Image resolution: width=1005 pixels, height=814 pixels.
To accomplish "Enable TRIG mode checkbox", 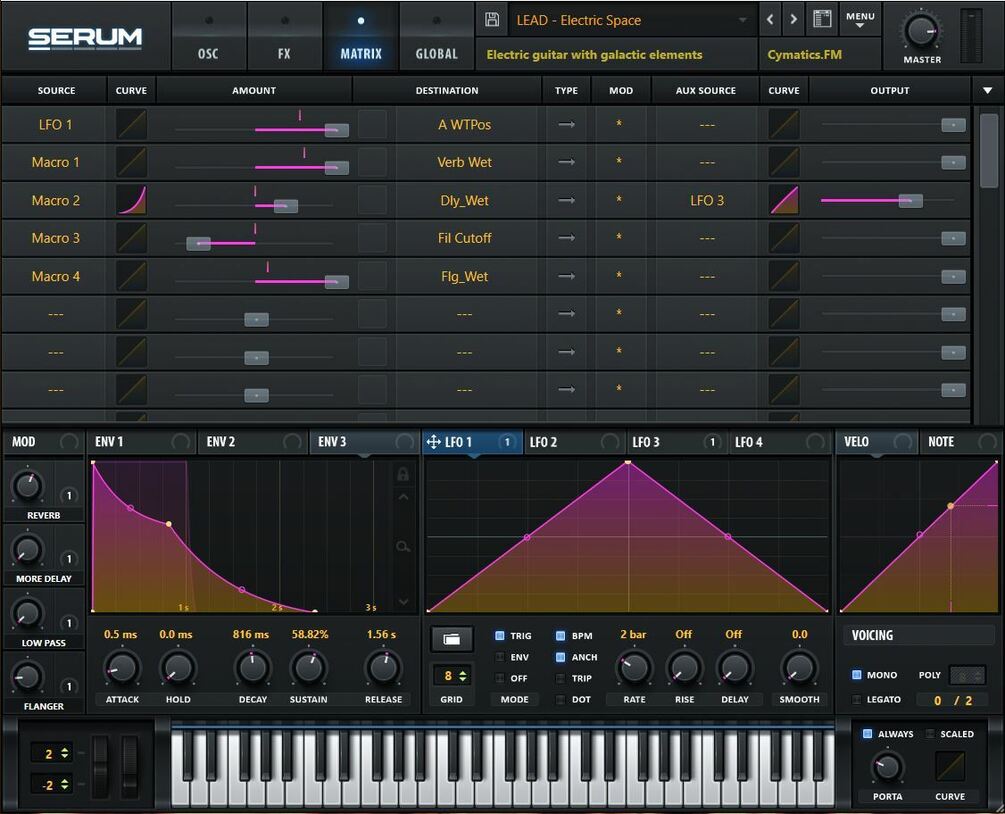I will (500, 636).
